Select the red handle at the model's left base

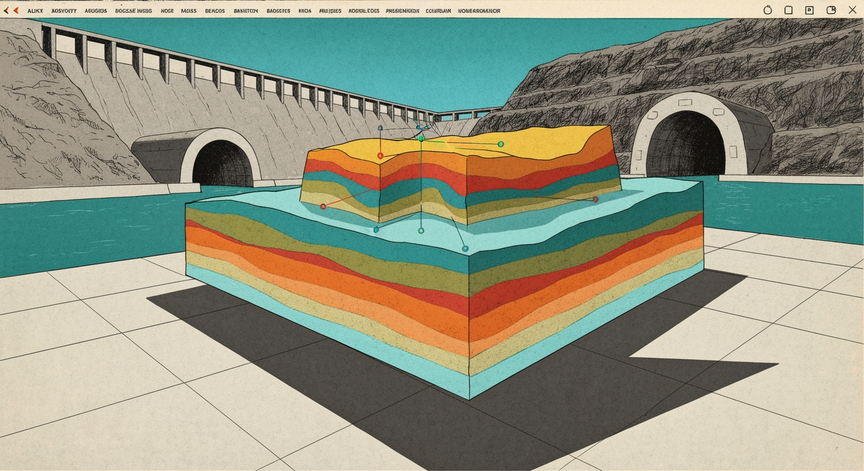coord(323,207)
